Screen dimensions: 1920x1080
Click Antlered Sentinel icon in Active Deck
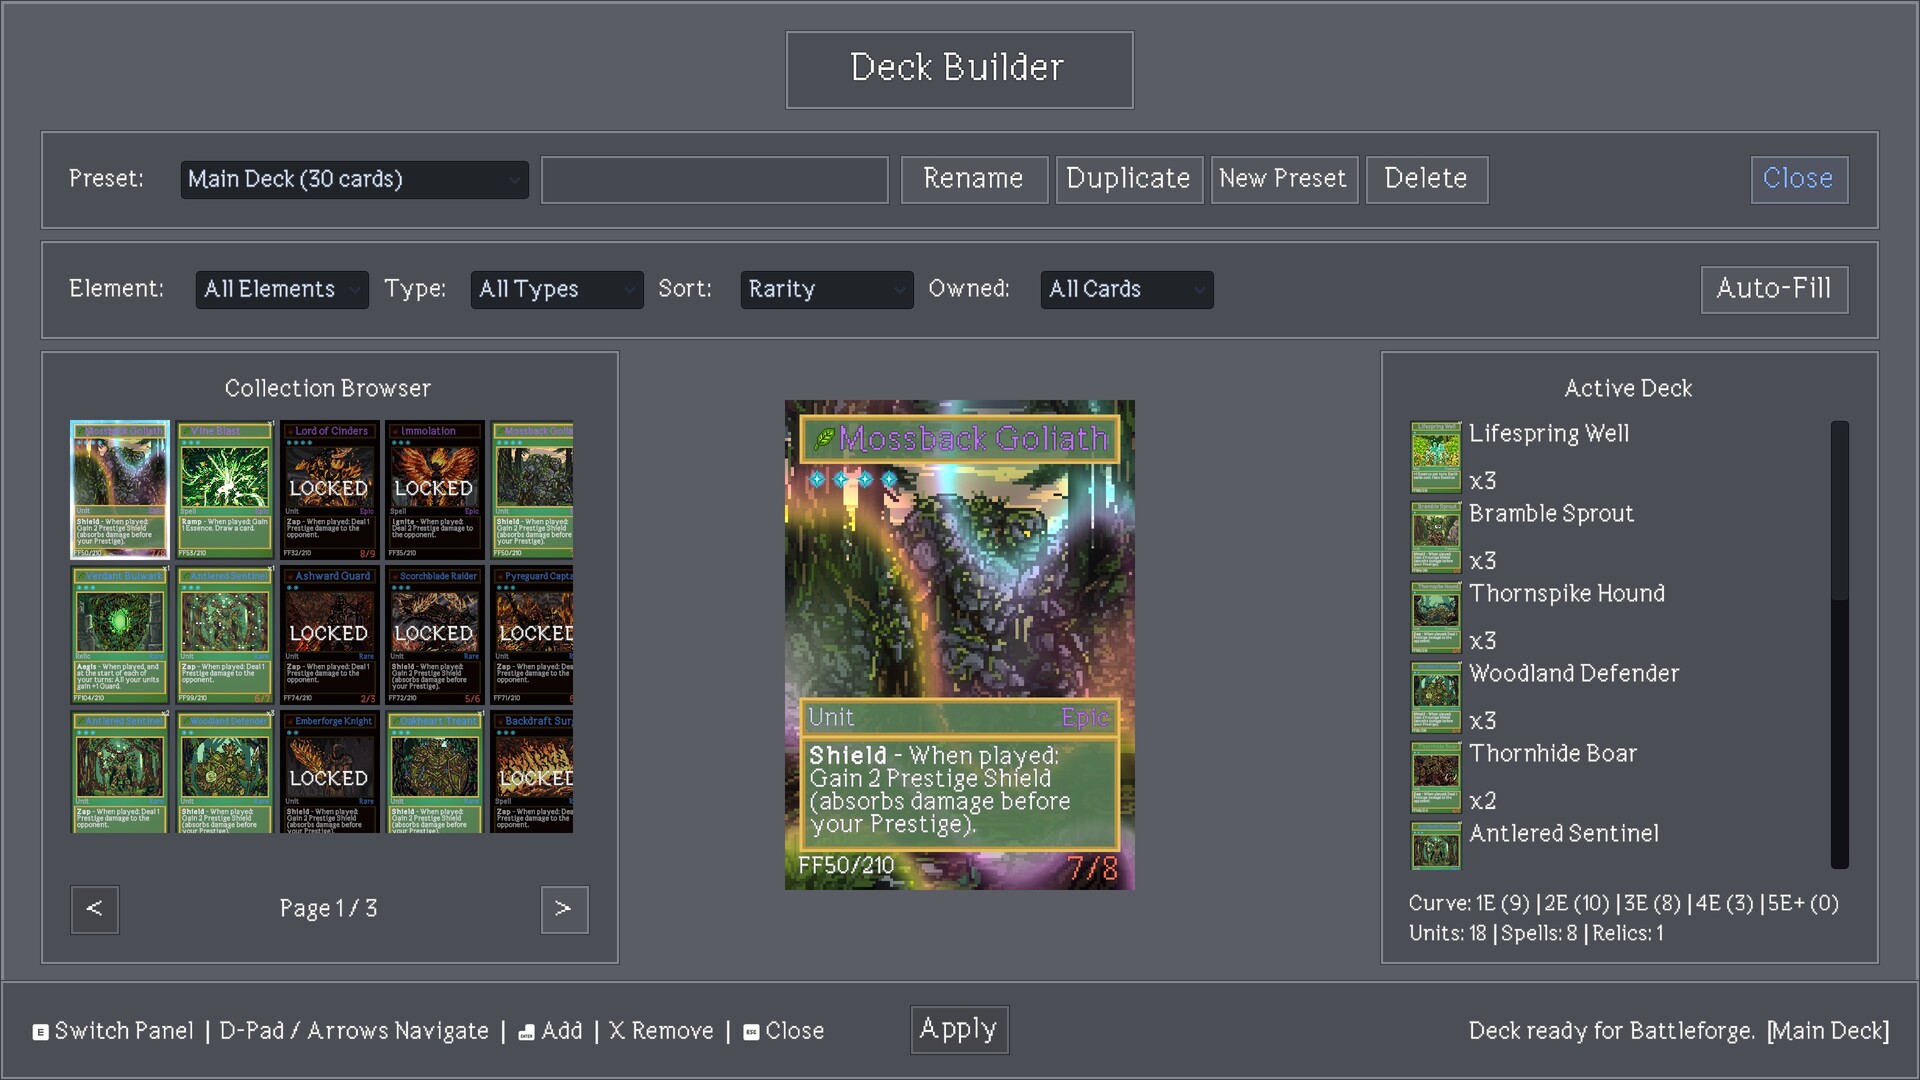[x=1436, y=845]
